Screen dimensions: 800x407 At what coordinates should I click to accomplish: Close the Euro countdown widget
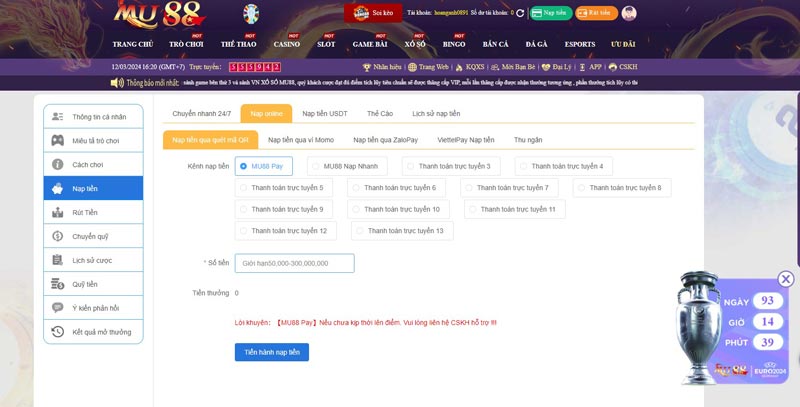tap(786, 279)
